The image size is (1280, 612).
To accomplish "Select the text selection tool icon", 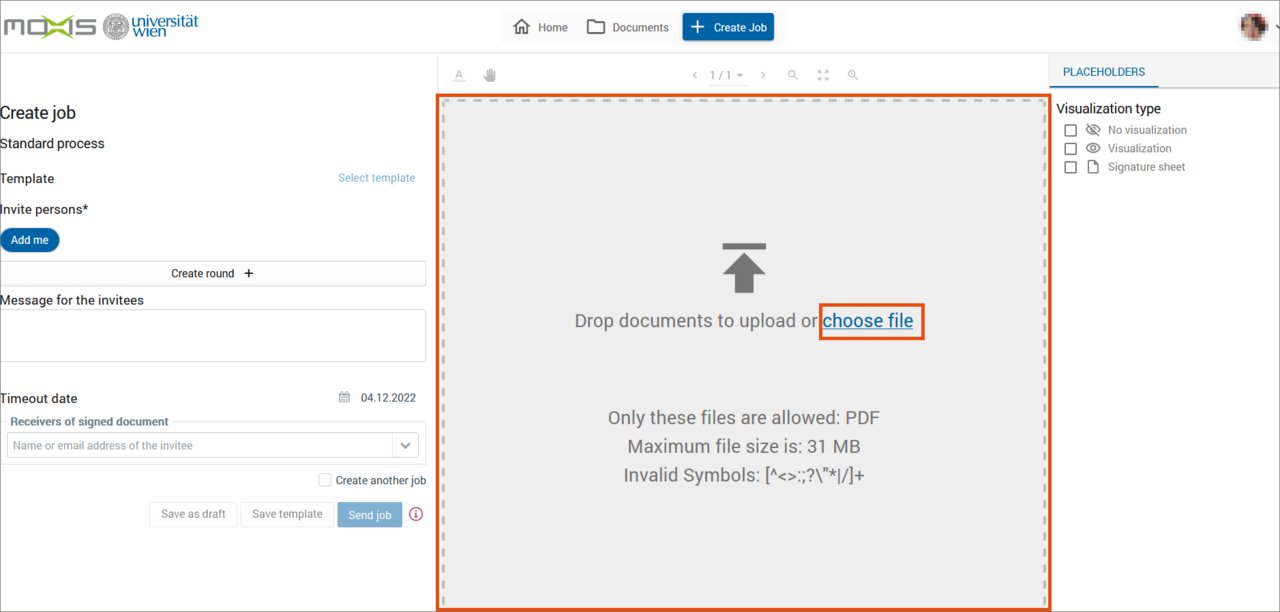I will [459, 75].
